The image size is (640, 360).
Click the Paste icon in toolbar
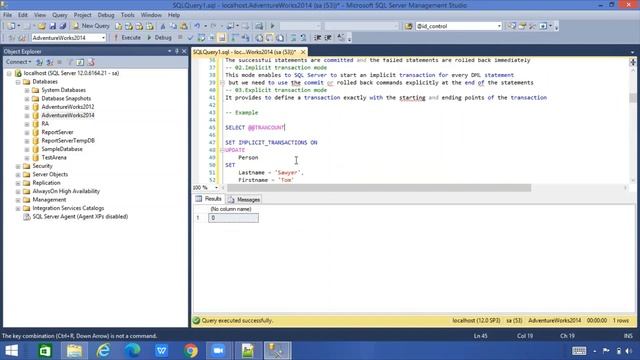coord(184,26)
